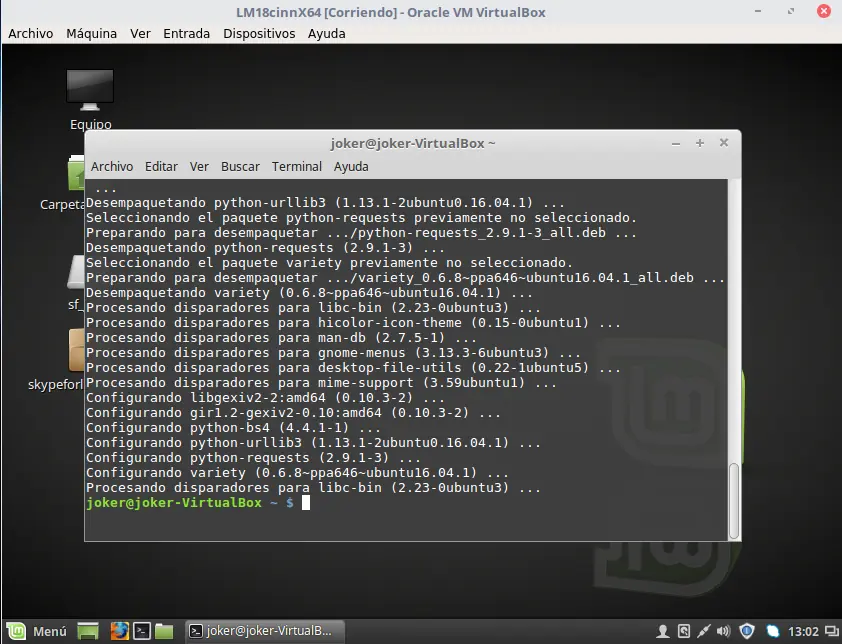Click line 'Configurando python-urllib3 (1.13.1-2ubuntu0.16.04.1)'
The width and height of the screenshot is (842, 644).
tap(313, 443)
